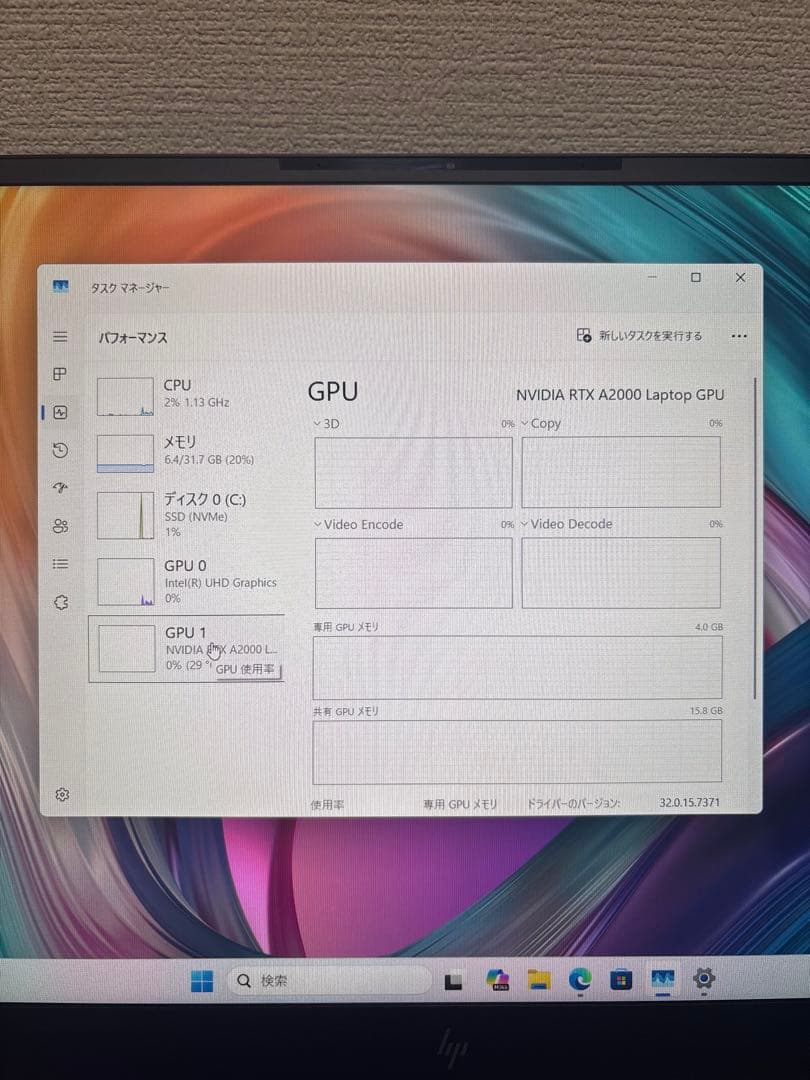
Task: Click the vertical scrollbar of GPU details
Action: click(756, 537)
